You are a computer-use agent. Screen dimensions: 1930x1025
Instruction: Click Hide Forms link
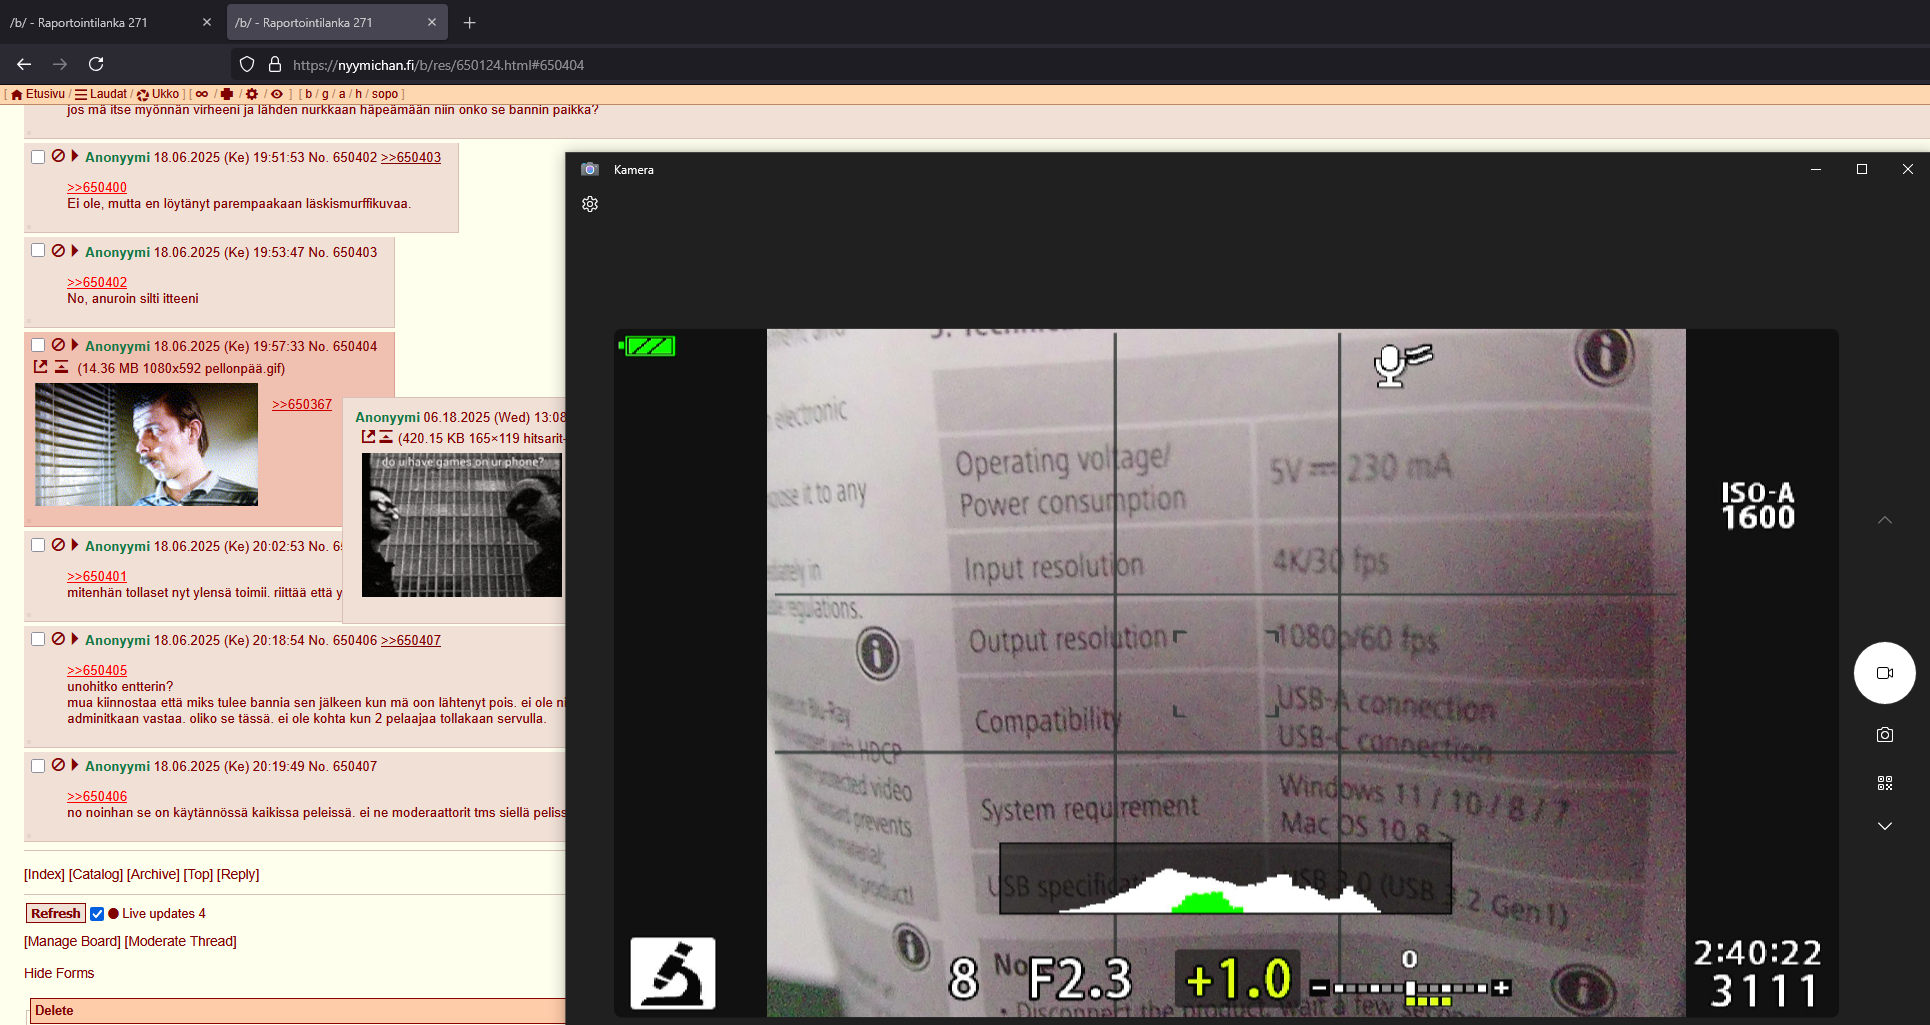[59, 973]
